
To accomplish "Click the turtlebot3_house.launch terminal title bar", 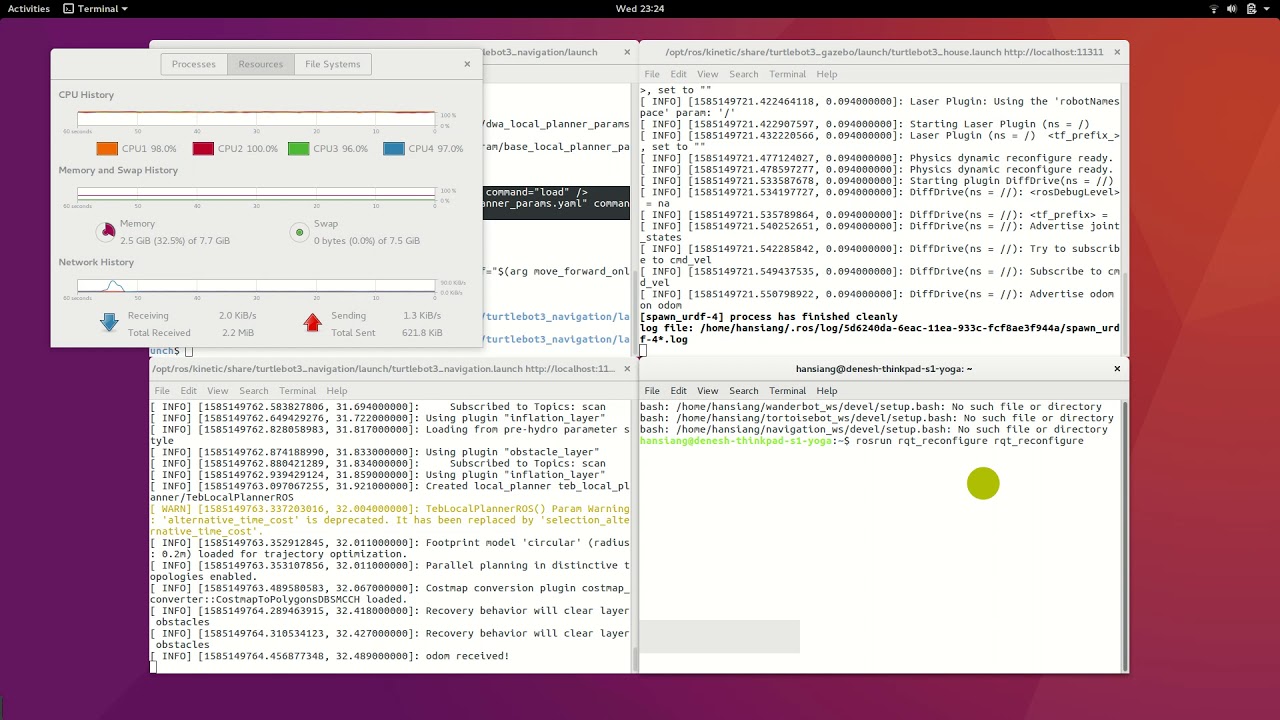I will click(884, 52).
